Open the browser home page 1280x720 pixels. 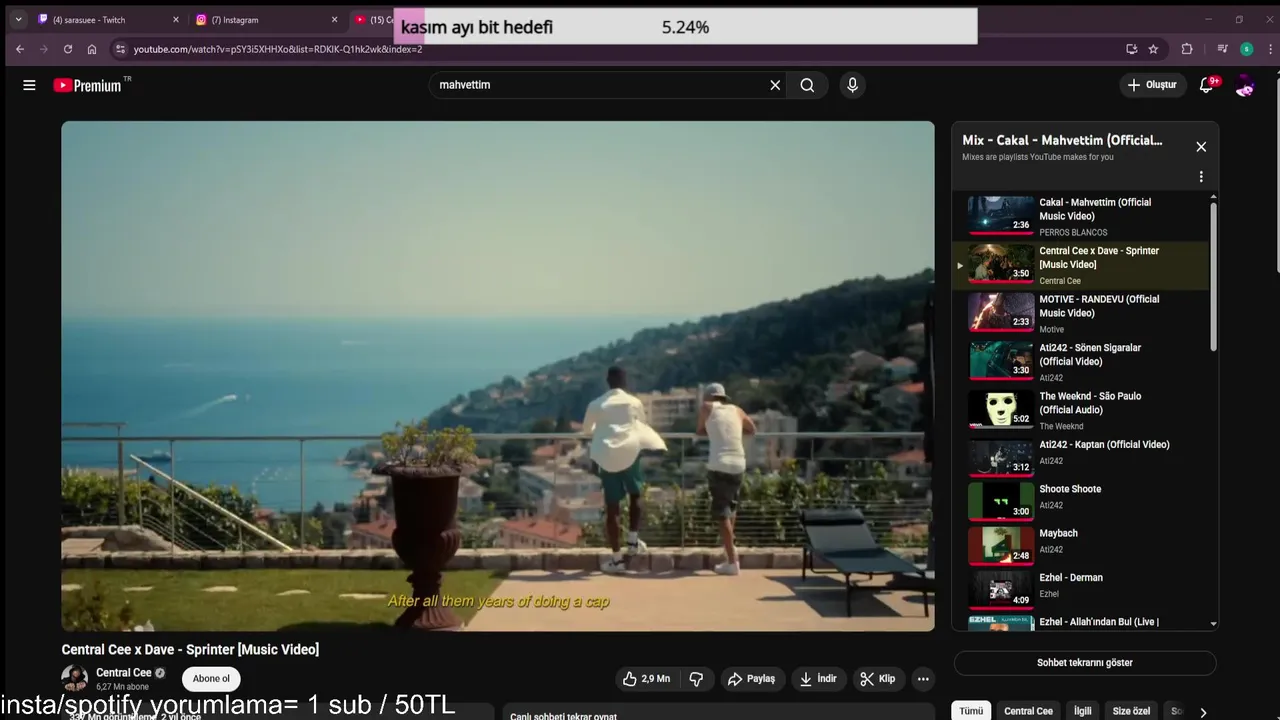(x=92, y=49)
